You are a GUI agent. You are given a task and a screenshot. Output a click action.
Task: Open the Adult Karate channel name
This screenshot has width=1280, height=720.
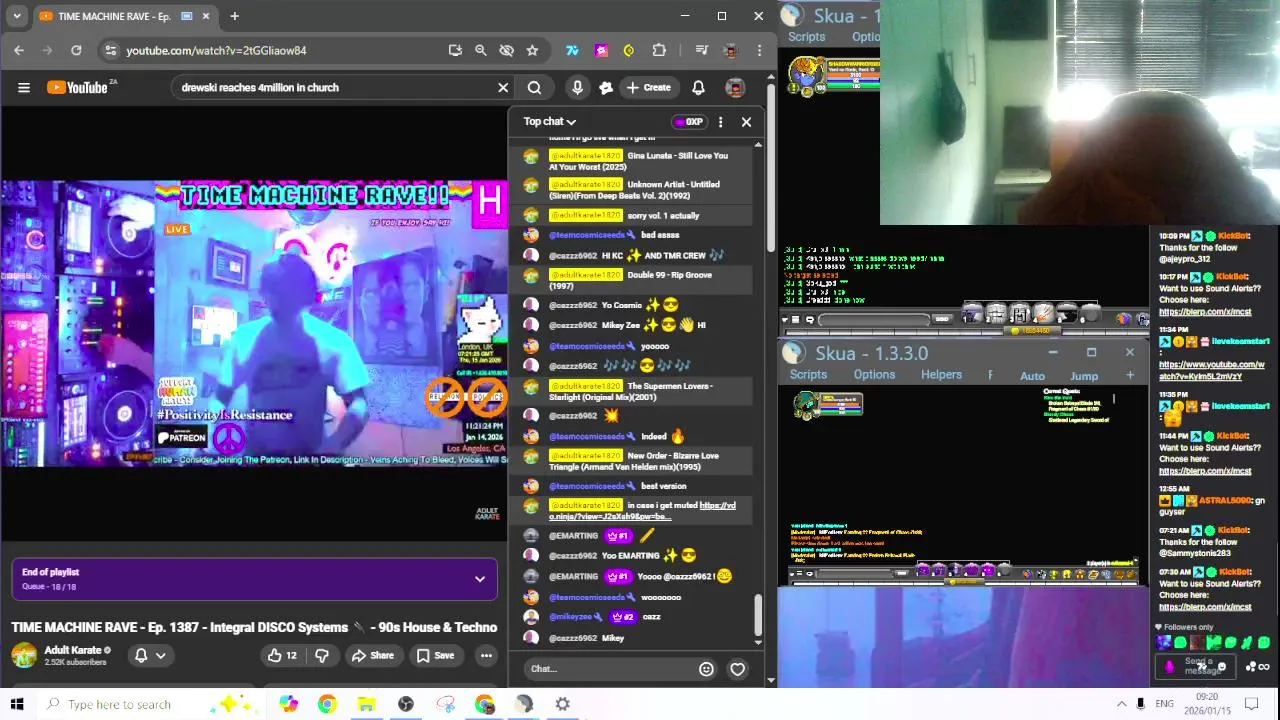tap(73, 650)
